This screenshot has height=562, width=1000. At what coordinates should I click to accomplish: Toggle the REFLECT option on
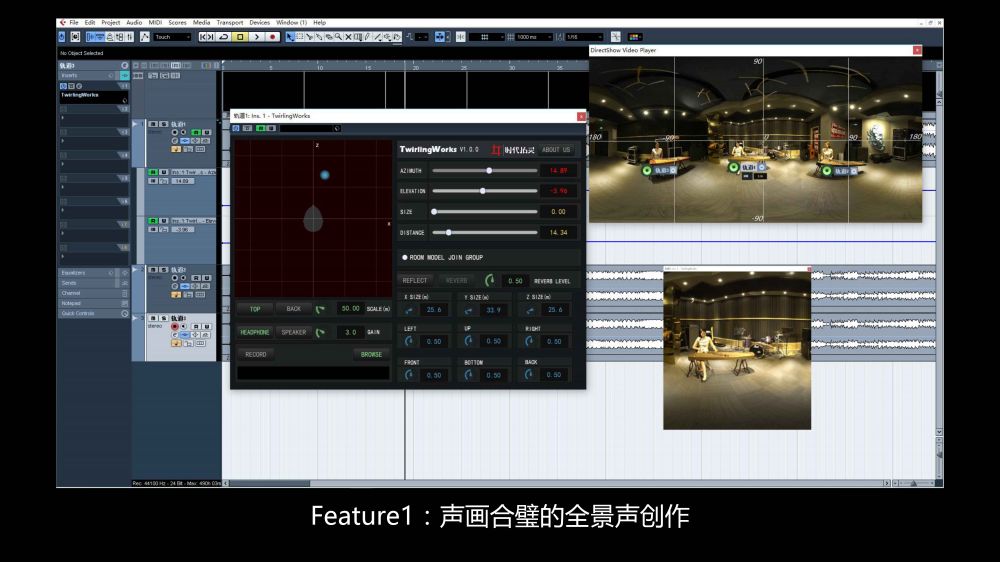[414, 281]
